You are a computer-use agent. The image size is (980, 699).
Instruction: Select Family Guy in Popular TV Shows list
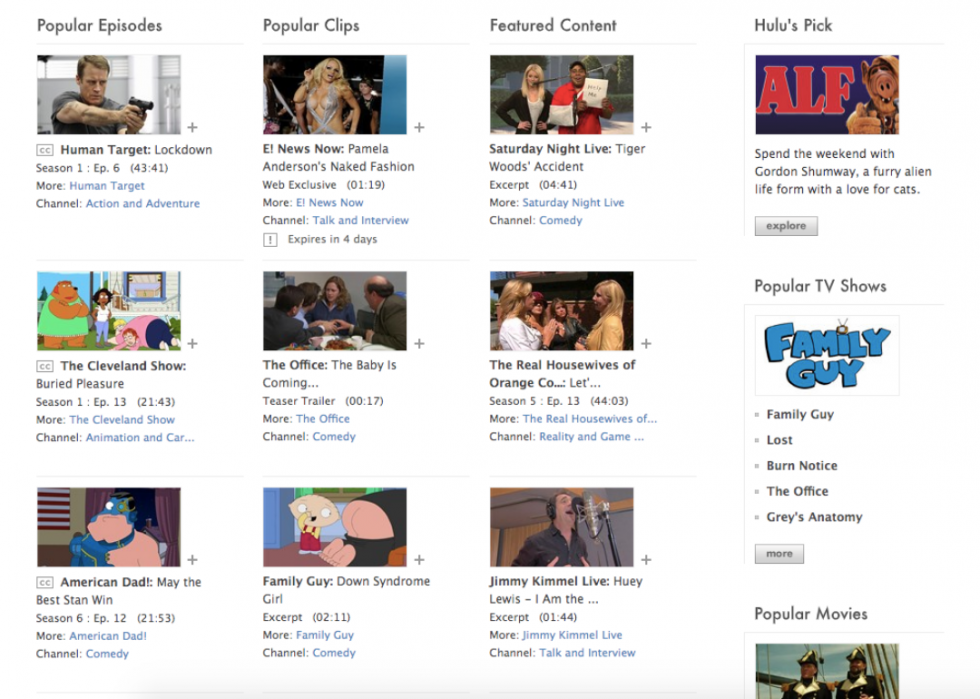click(x=800, y=415)
